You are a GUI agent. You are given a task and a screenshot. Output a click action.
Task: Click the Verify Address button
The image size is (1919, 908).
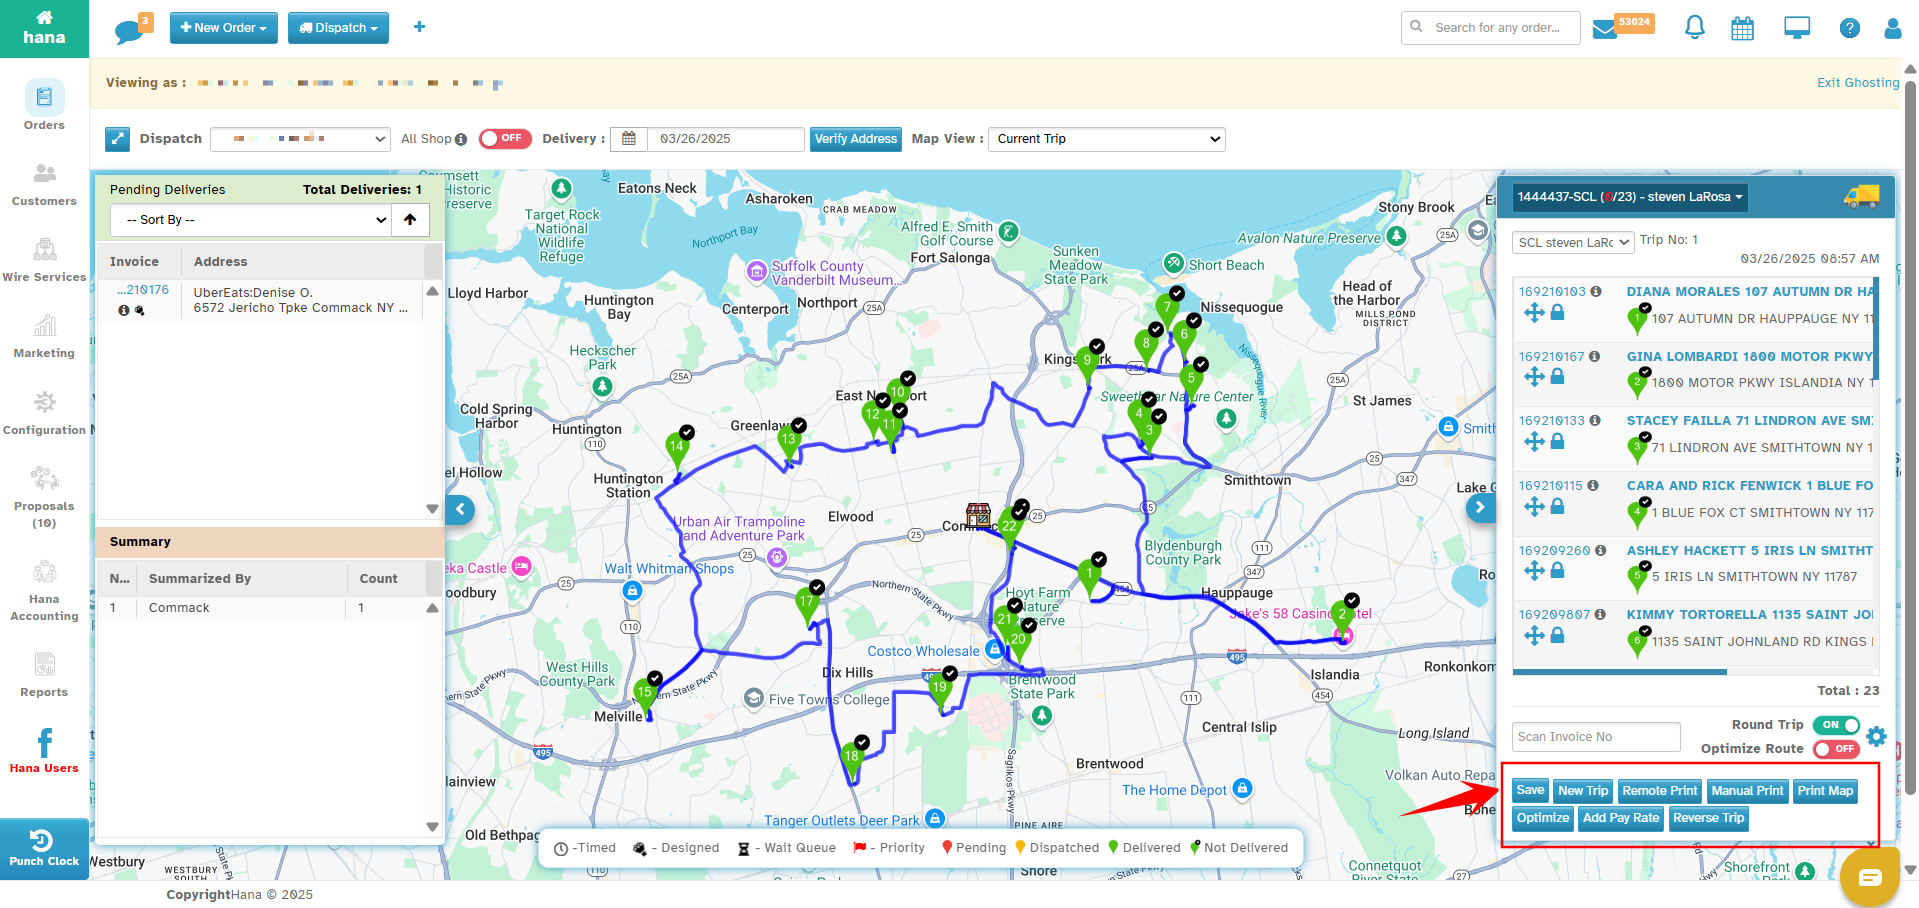[855, 139]
